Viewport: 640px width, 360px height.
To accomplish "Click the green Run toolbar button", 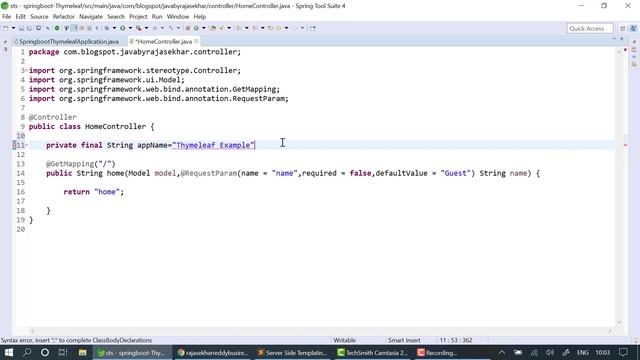I will coord(122,28).
